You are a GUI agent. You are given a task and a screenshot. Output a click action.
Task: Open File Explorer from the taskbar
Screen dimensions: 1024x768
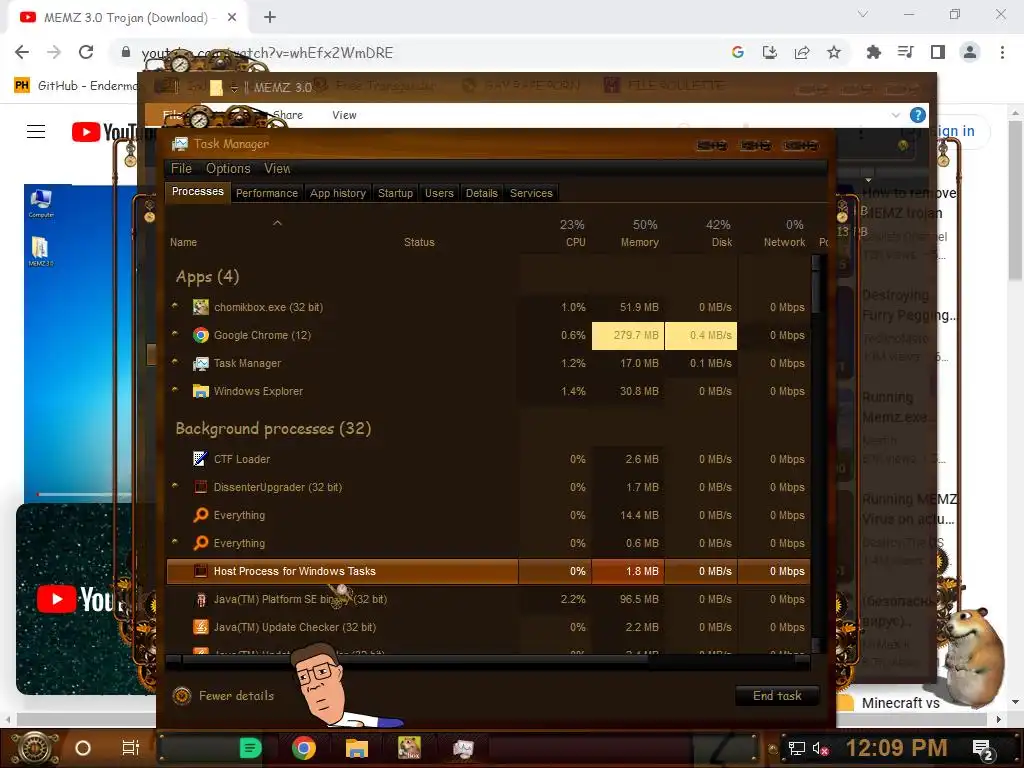[x=357, y=748]
